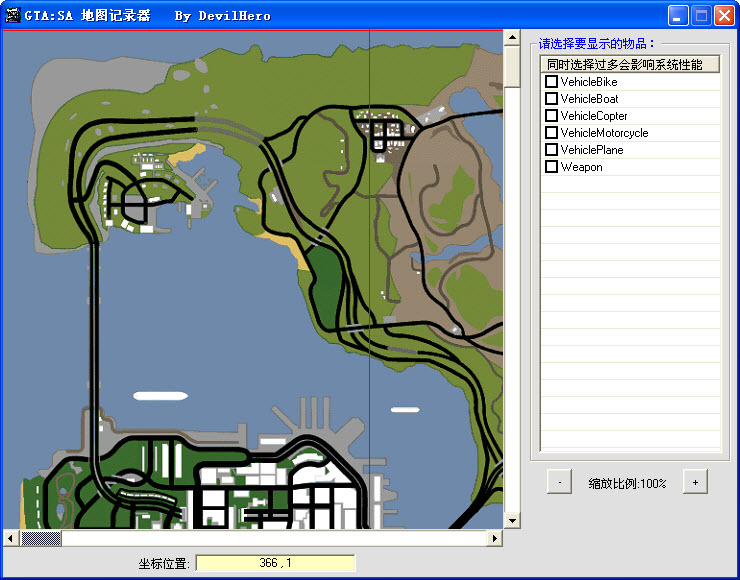Click the map scroll down arrow
The image size is (740, 580).
[x=512, y=521]
